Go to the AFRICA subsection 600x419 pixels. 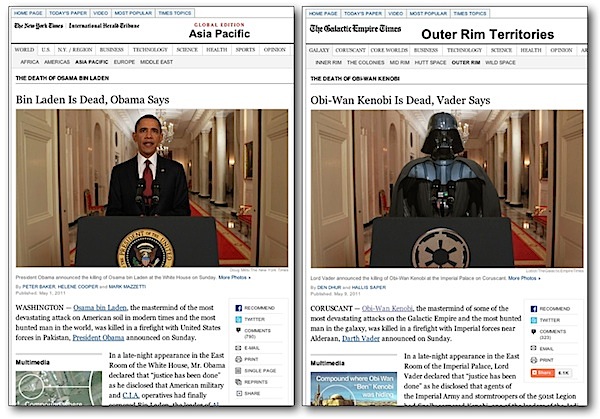29,62
